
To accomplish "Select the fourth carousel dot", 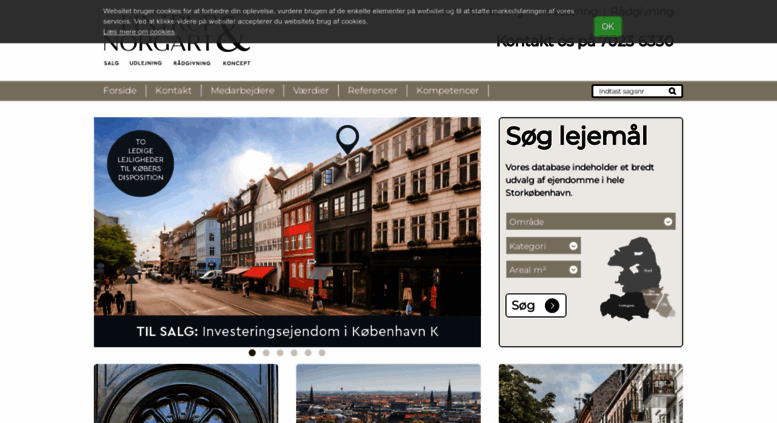I will (x=294, y=353).
